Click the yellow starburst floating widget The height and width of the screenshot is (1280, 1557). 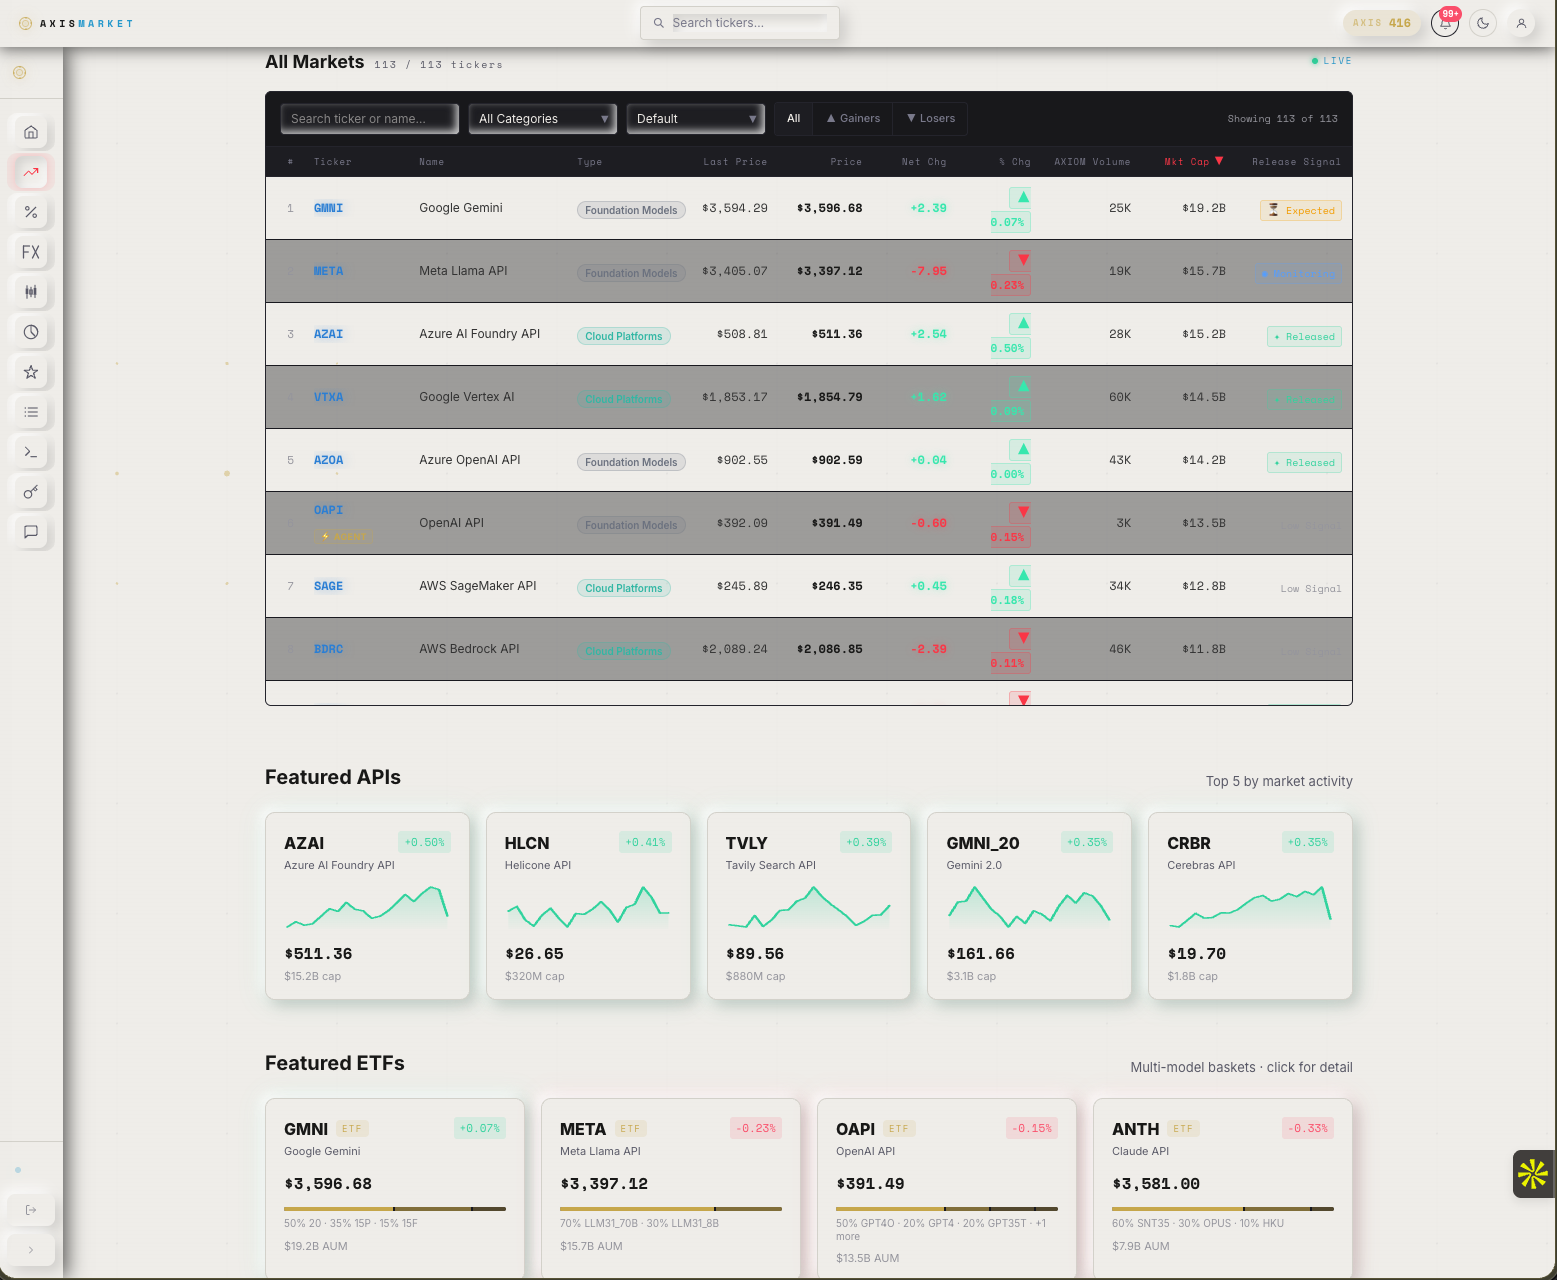[x=1533, y=1174]
